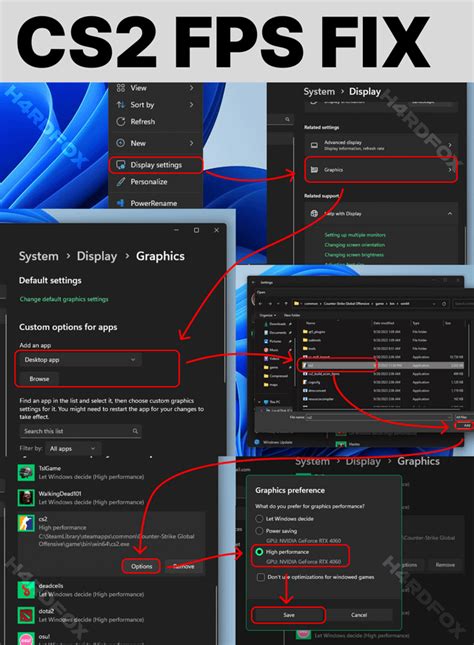
Task: Click the Display breadcrumb above Default settings
Action: [x=97, y=256]
